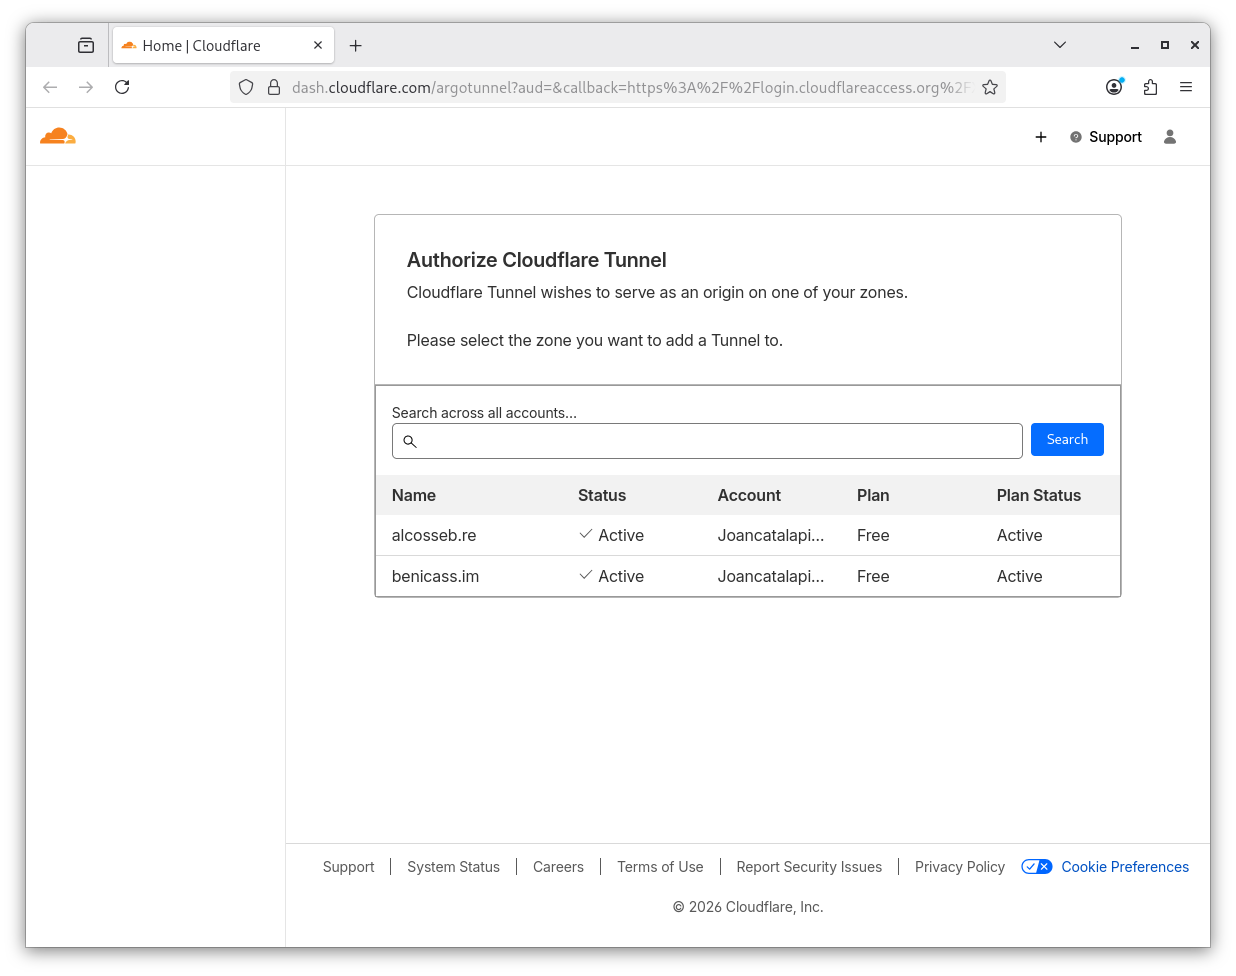Click the Cloudflare logo icon
1236x976 pixels.
point(58,136)
